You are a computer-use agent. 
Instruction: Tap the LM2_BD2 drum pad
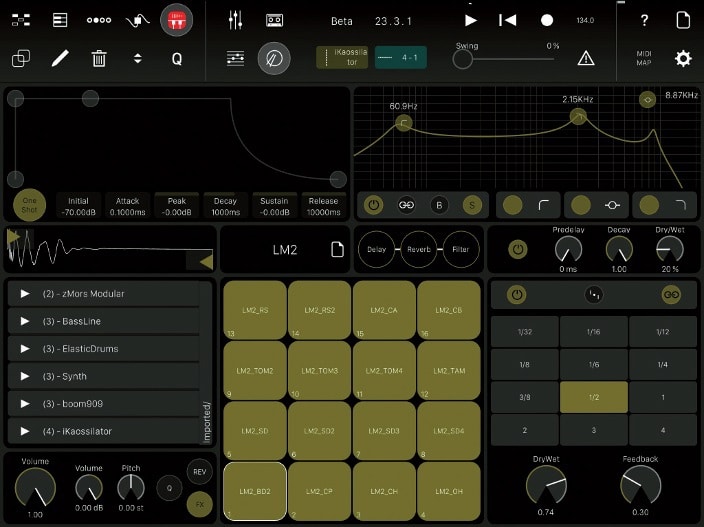pos(255,492)
